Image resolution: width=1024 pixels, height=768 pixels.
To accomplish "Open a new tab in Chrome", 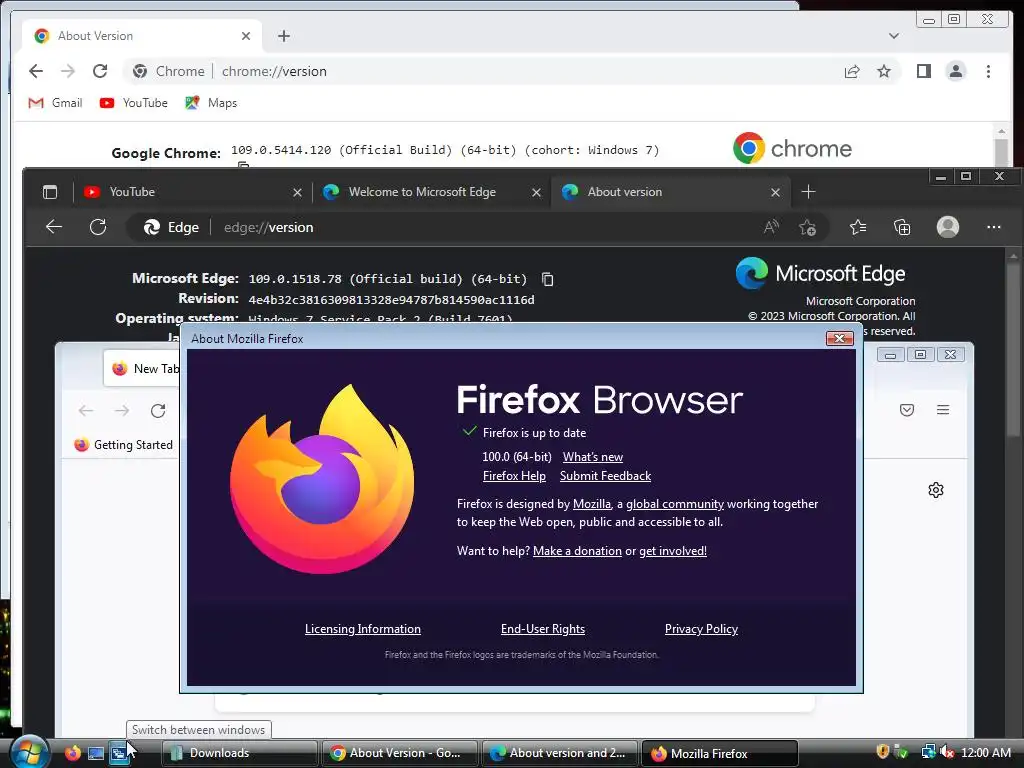I will pyautogui.click(x=283, y=36).
